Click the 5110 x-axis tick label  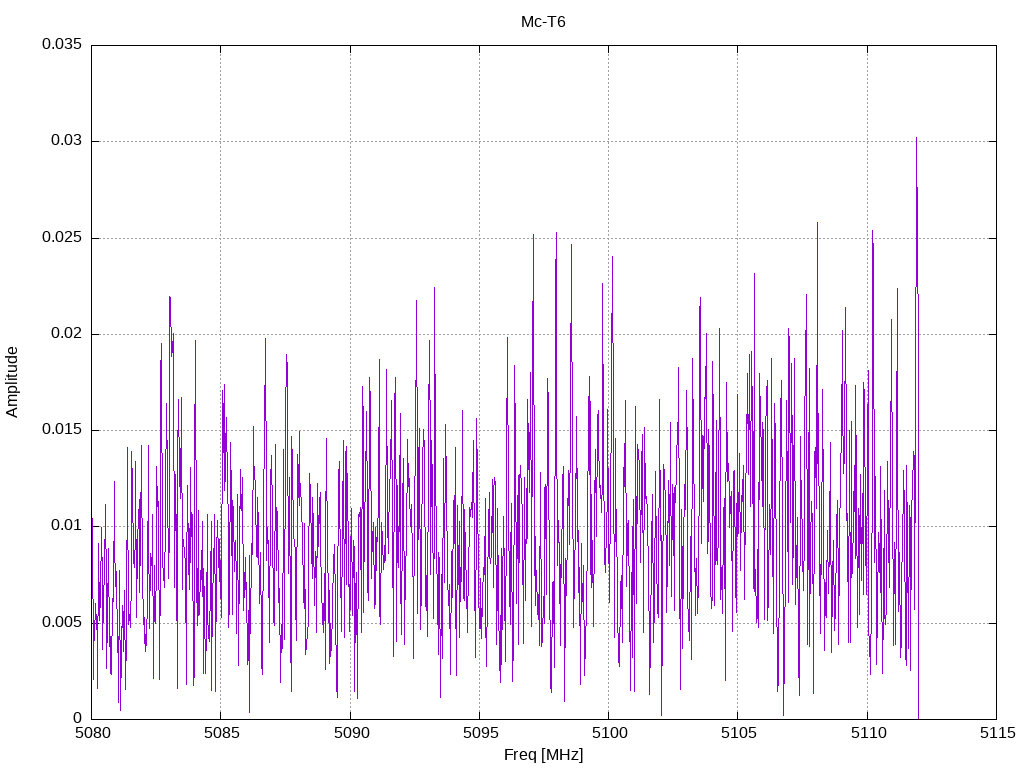pyautogui.click(x=867, y=733)
